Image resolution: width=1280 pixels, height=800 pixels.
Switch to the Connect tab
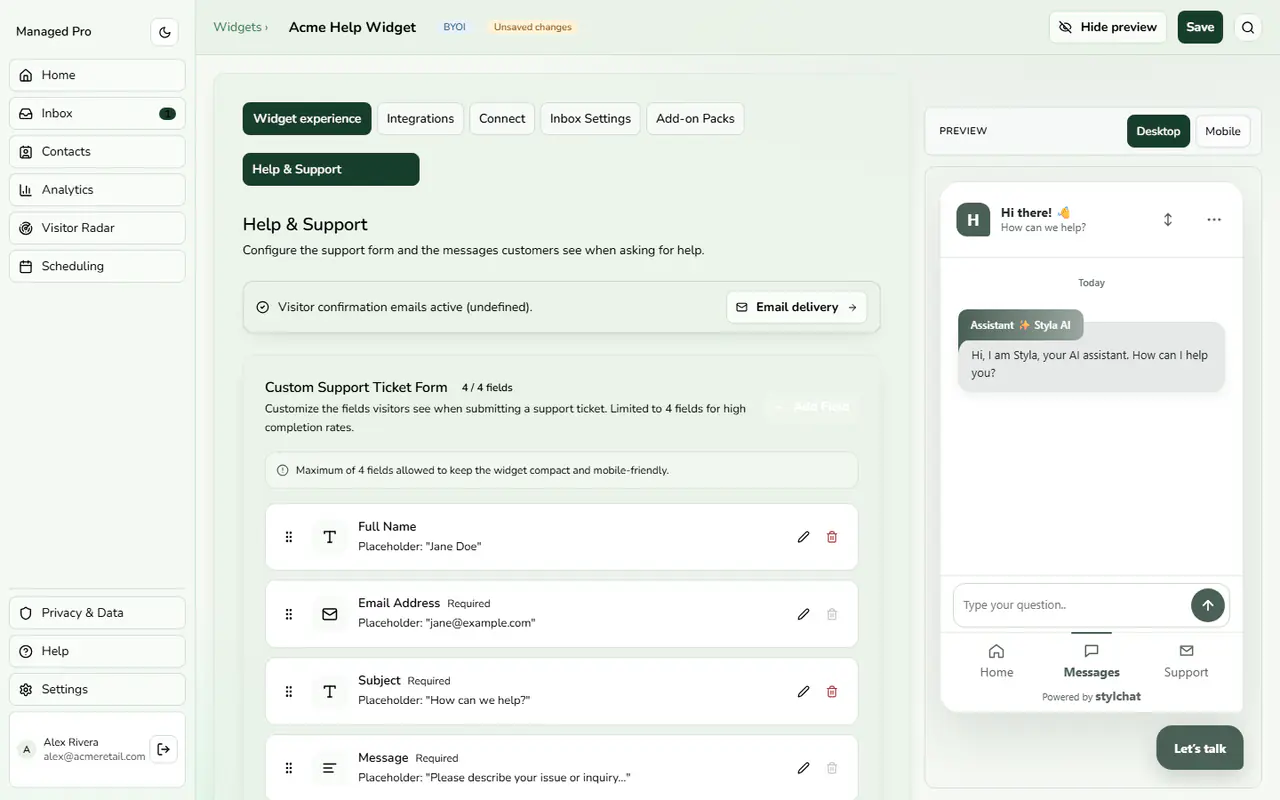point(502,118)
